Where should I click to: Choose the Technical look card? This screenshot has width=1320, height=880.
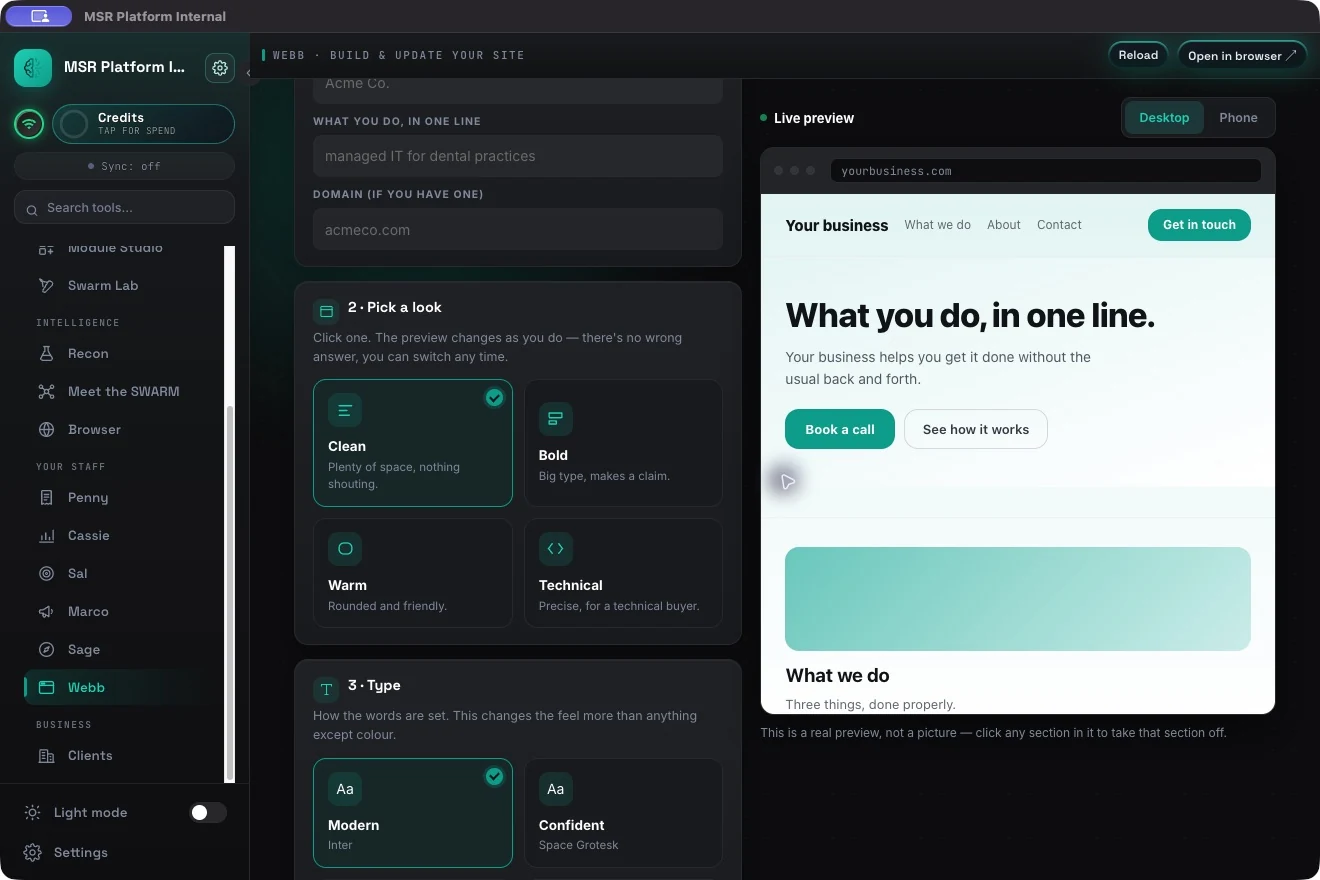tap(623, 573)
